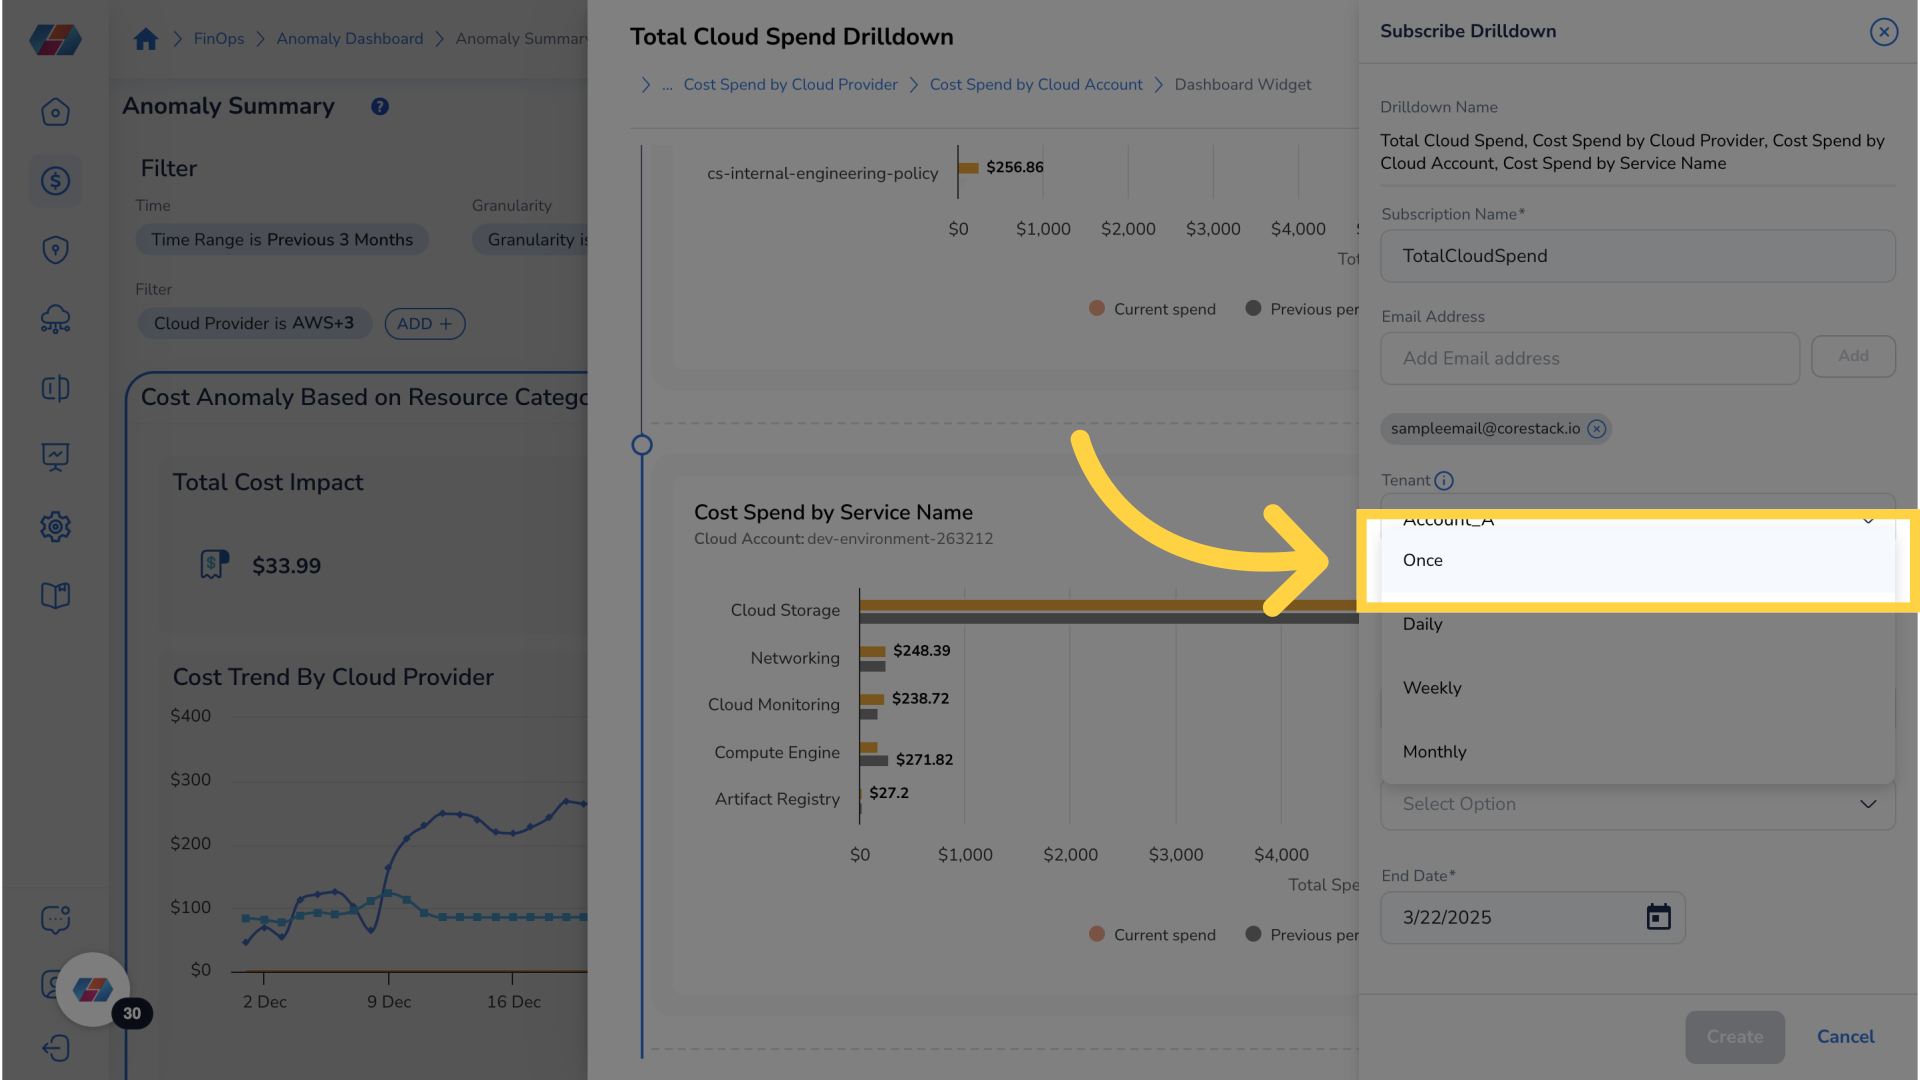Toggle Current spend legend in Service Name chart
The image size is (1920, 1080).
pos(1152,934)
